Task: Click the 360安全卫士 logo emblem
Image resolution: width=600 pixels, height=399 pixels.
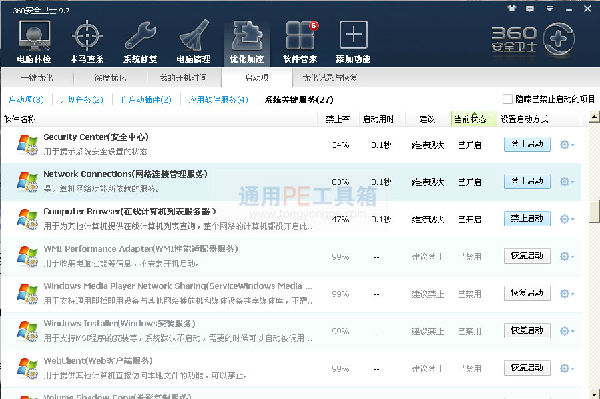Action: [559, 39]
